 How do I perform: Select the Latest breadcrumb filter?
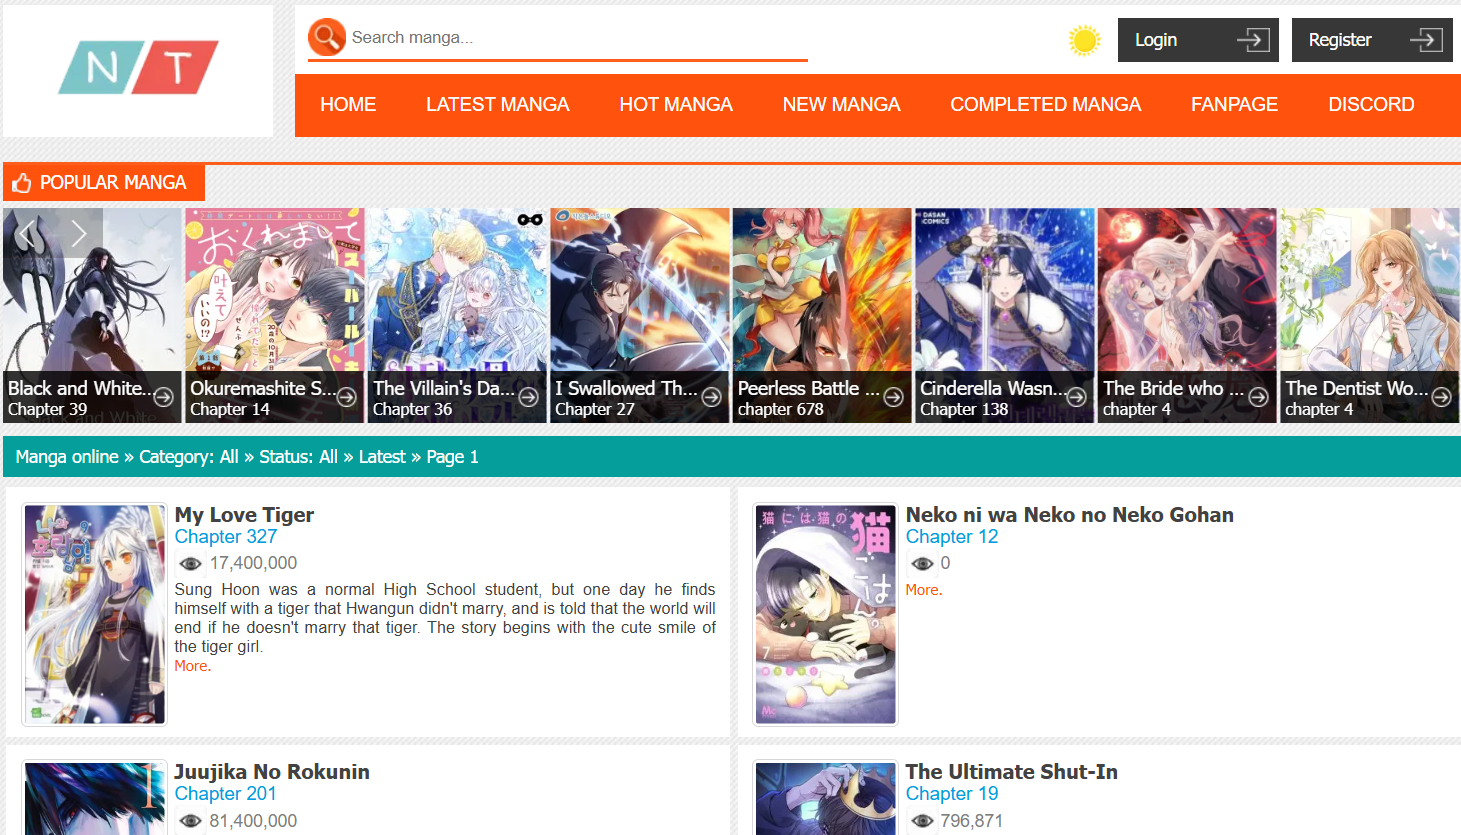pos(382,457)
